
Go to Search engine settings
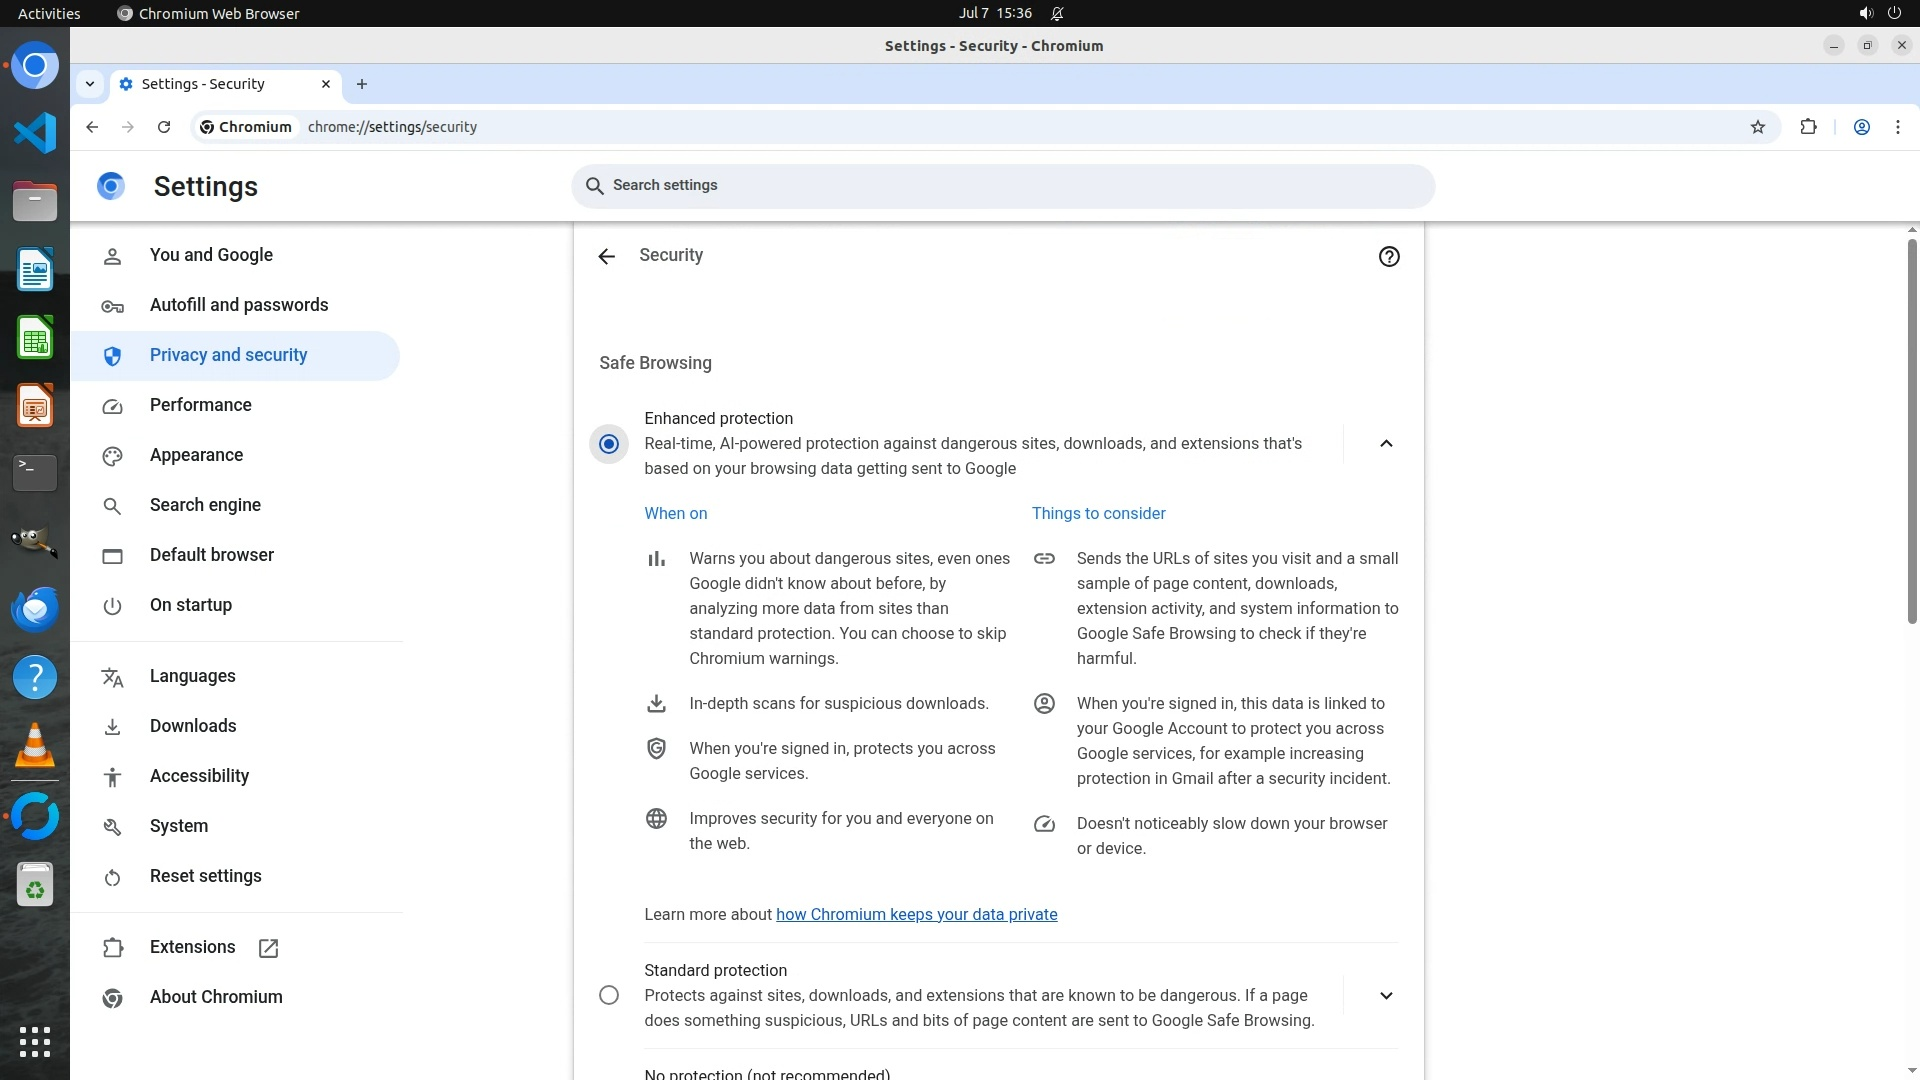coord(205,505)
